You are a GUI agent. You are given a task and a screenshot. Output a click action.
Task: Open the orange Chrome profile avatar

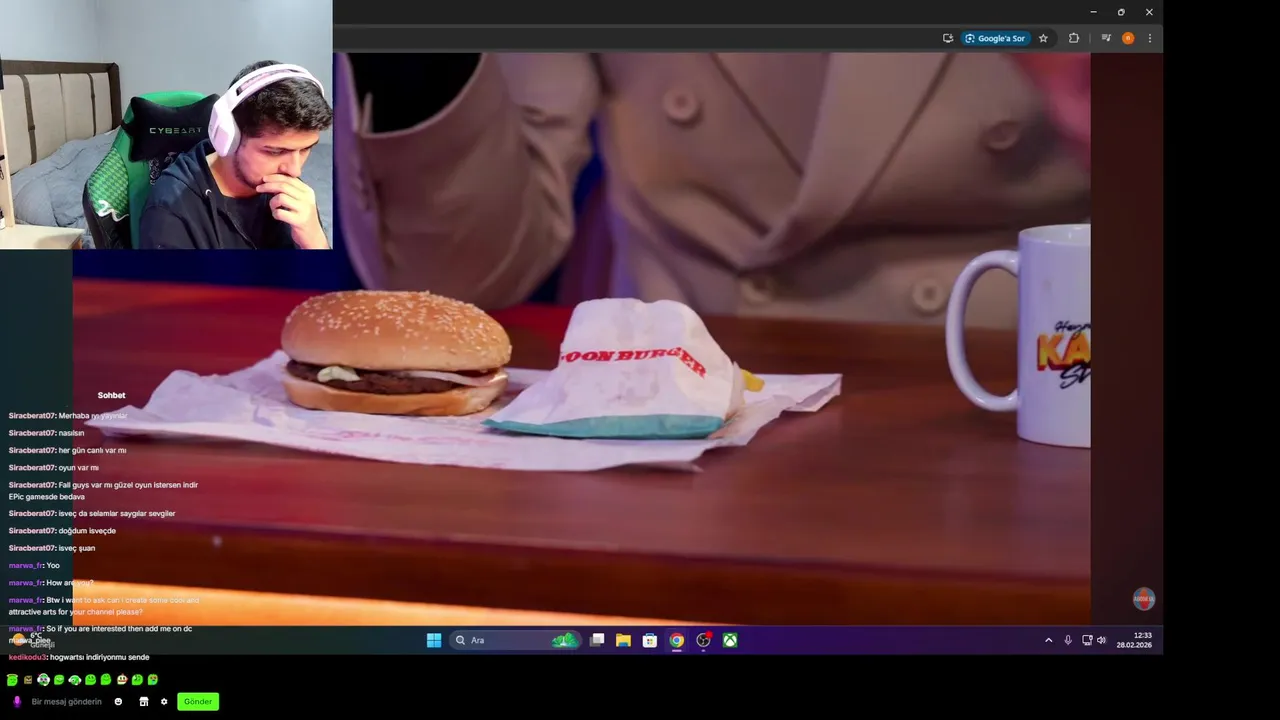[x=1128, y=38]
